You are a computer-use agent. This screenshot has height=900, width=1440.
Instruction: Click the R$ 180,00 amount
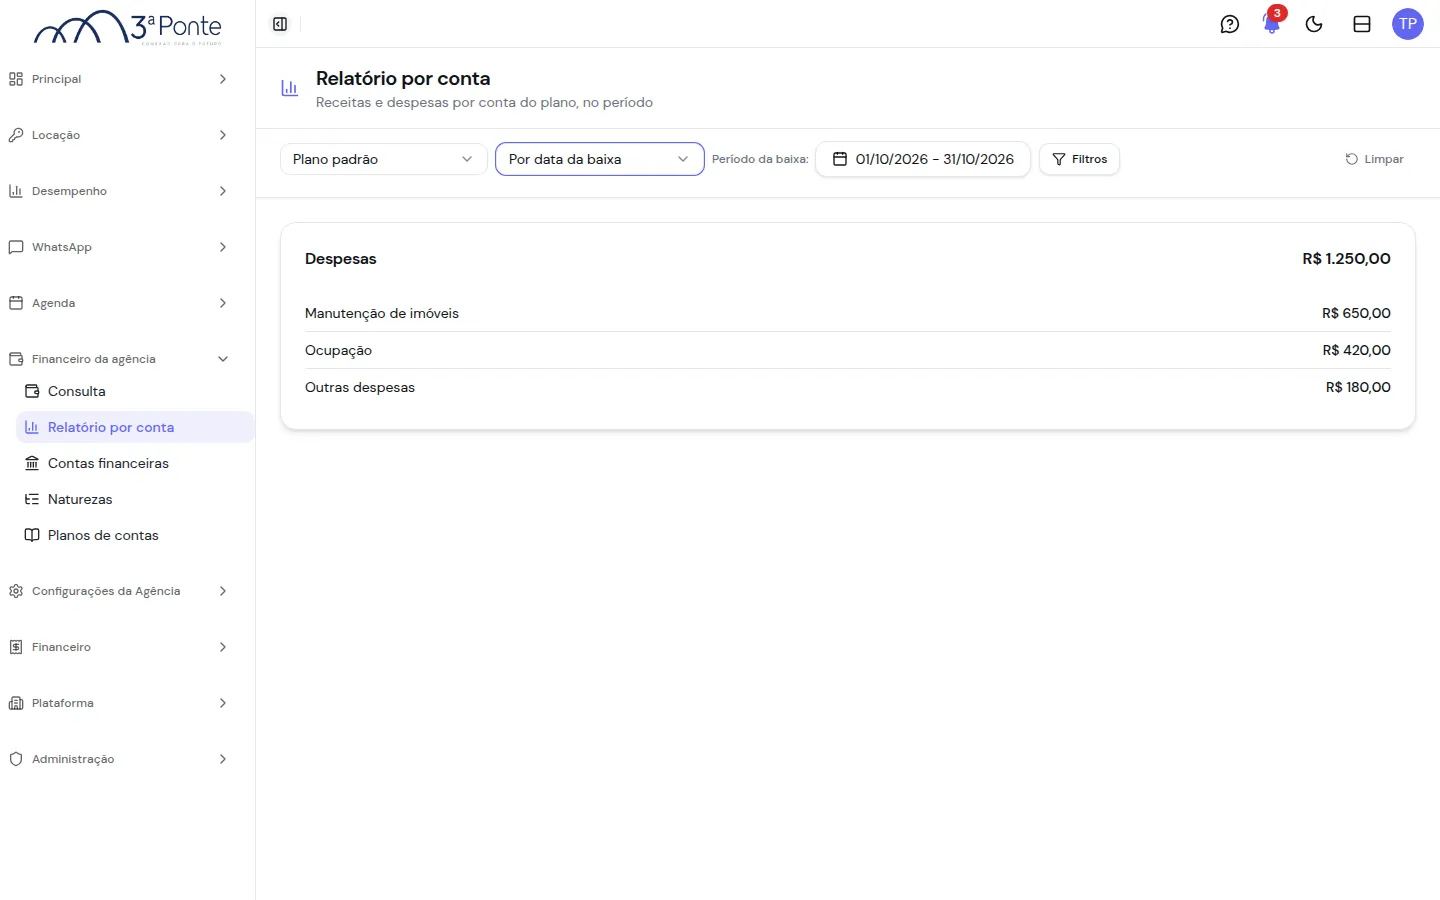(1358, 387)
